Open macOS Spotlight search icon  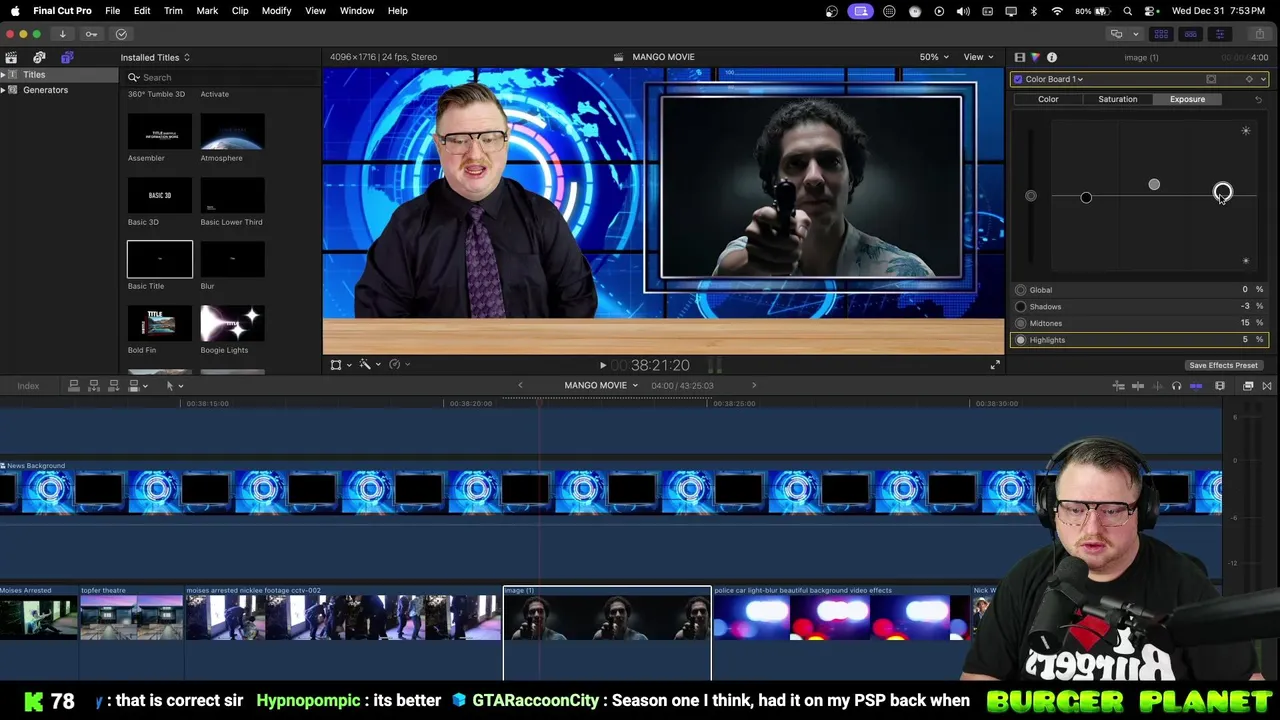[x=1128, y=10]
